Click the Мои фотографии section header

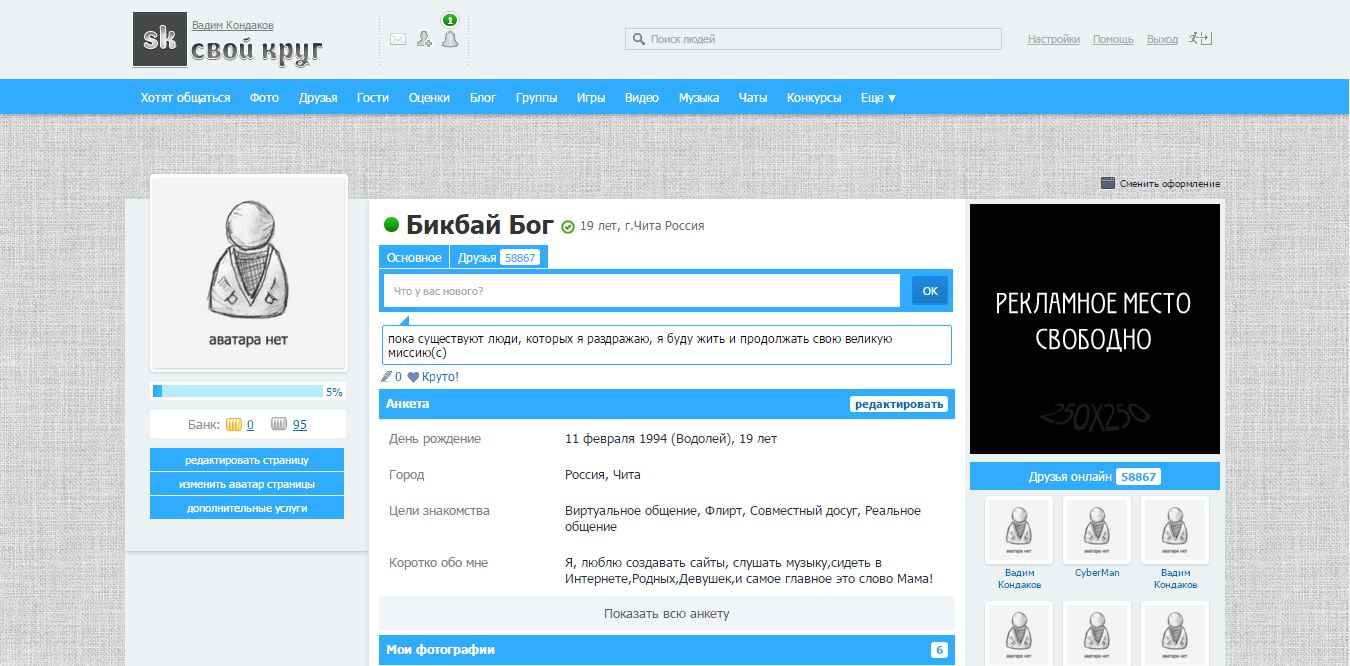(667, 650)
